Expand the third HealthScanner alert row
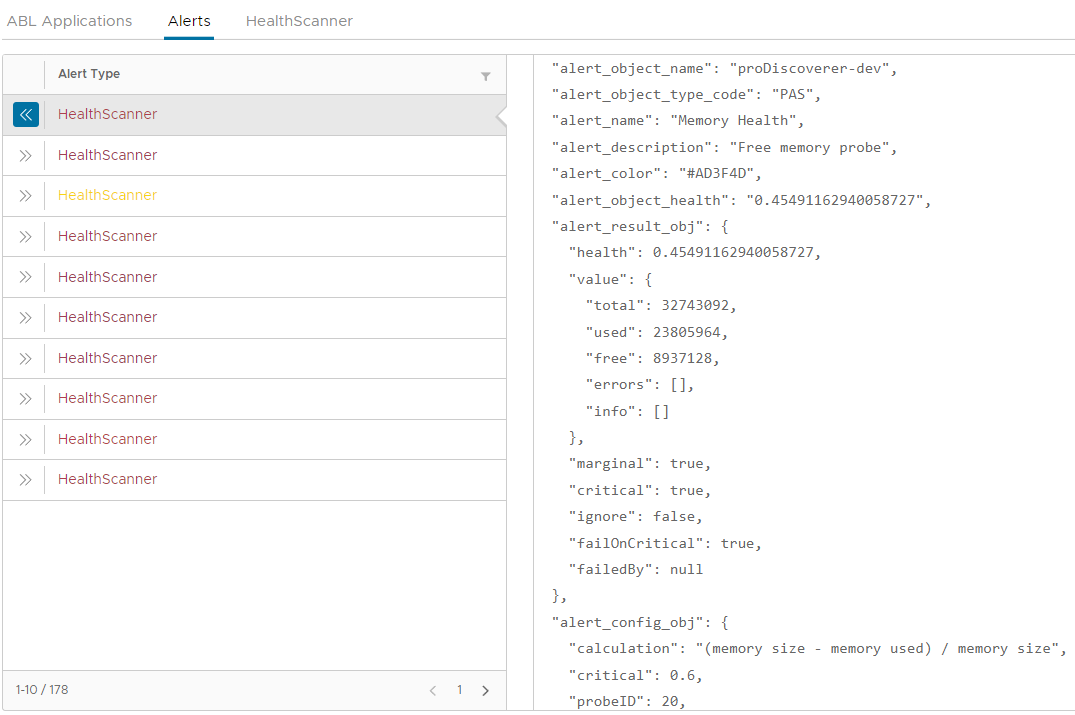This screenshot has width=1075, height=715. [25, 196]
